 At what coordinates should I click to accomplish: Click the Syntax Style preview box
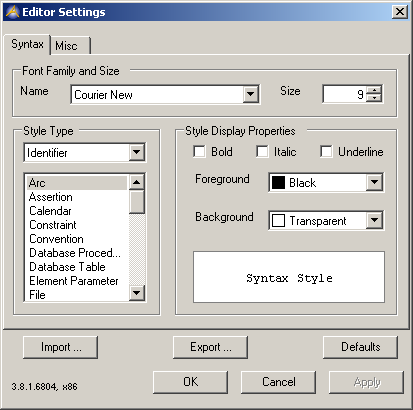coord(289,277)
